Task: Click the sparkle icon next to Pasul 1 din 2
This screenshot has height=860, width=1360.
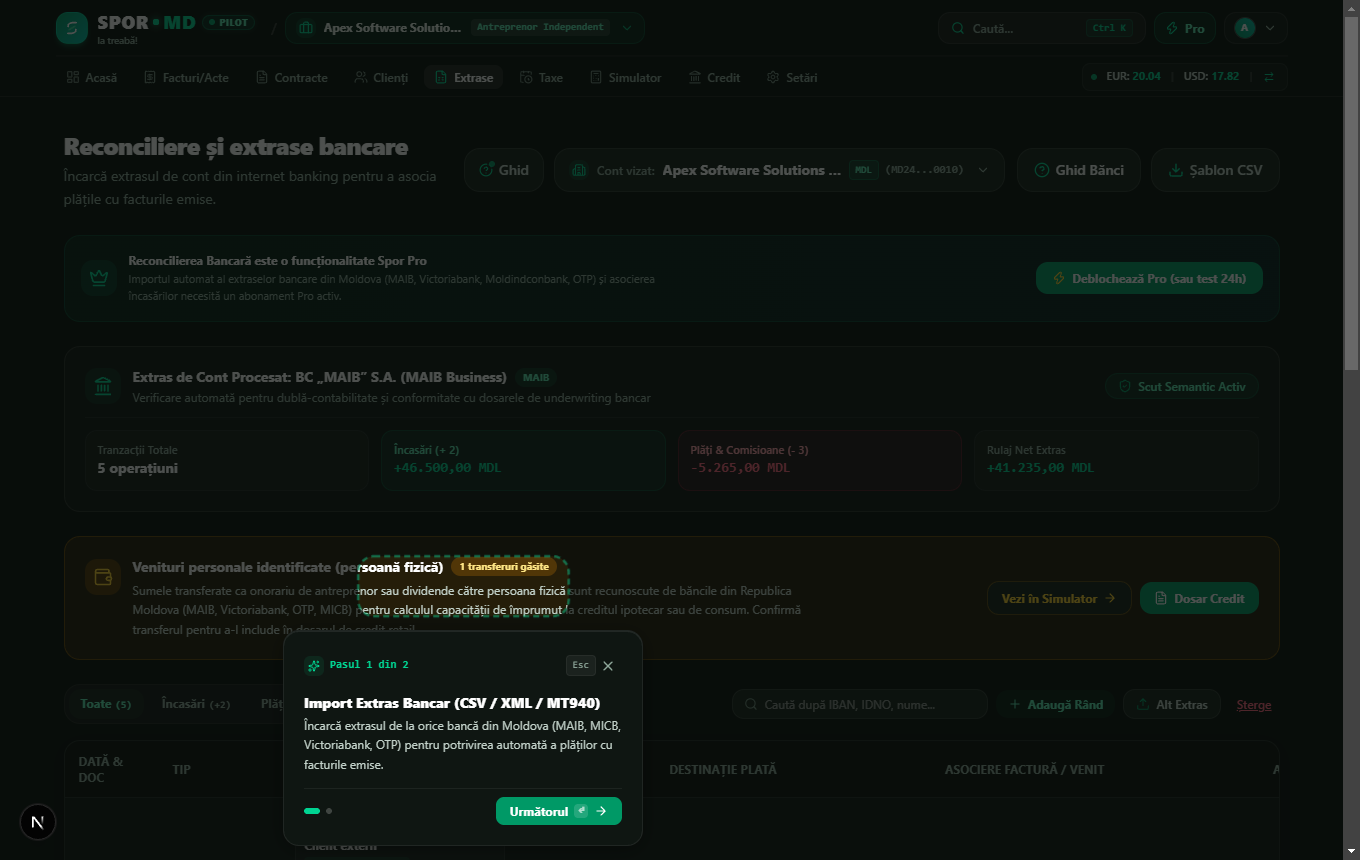Action: (313, 665)
